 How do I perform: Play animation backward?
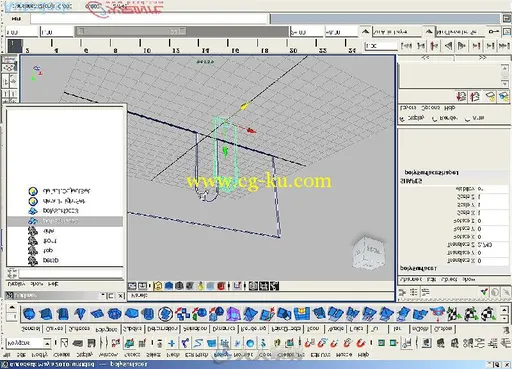point(448,45)
